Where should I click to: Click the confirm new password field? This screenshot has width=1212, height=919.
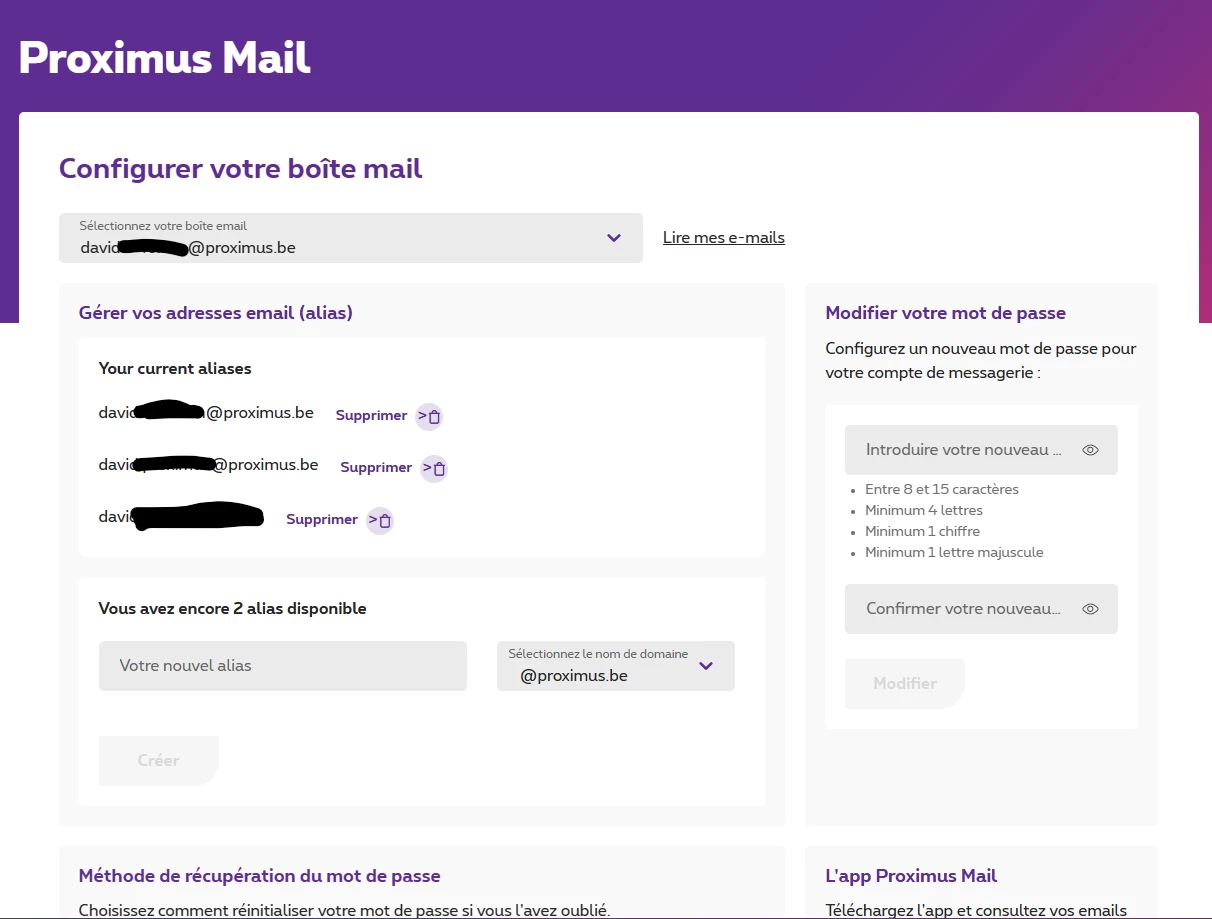[963, 609]
